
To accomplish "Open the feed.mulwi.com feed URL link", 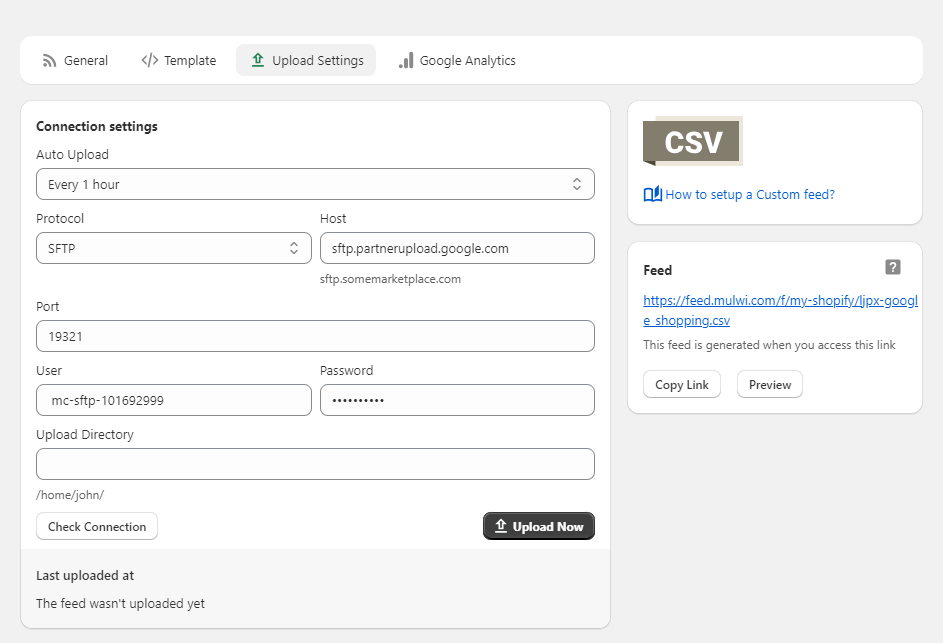I will tap(780, 310).
